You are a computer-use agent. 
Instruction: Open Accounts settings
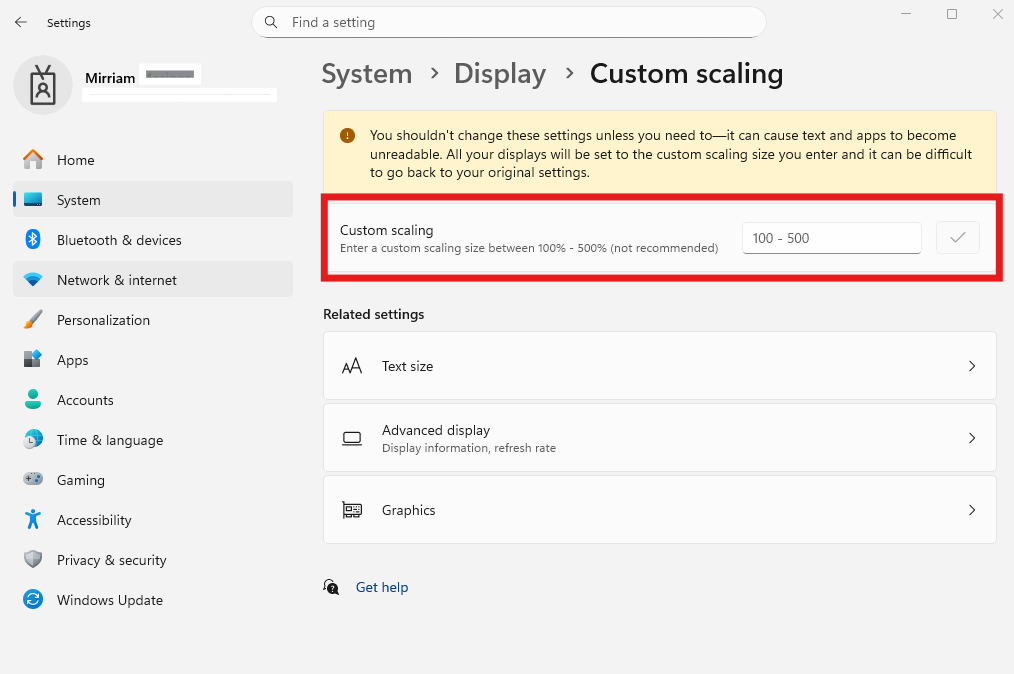coord(153,400)
